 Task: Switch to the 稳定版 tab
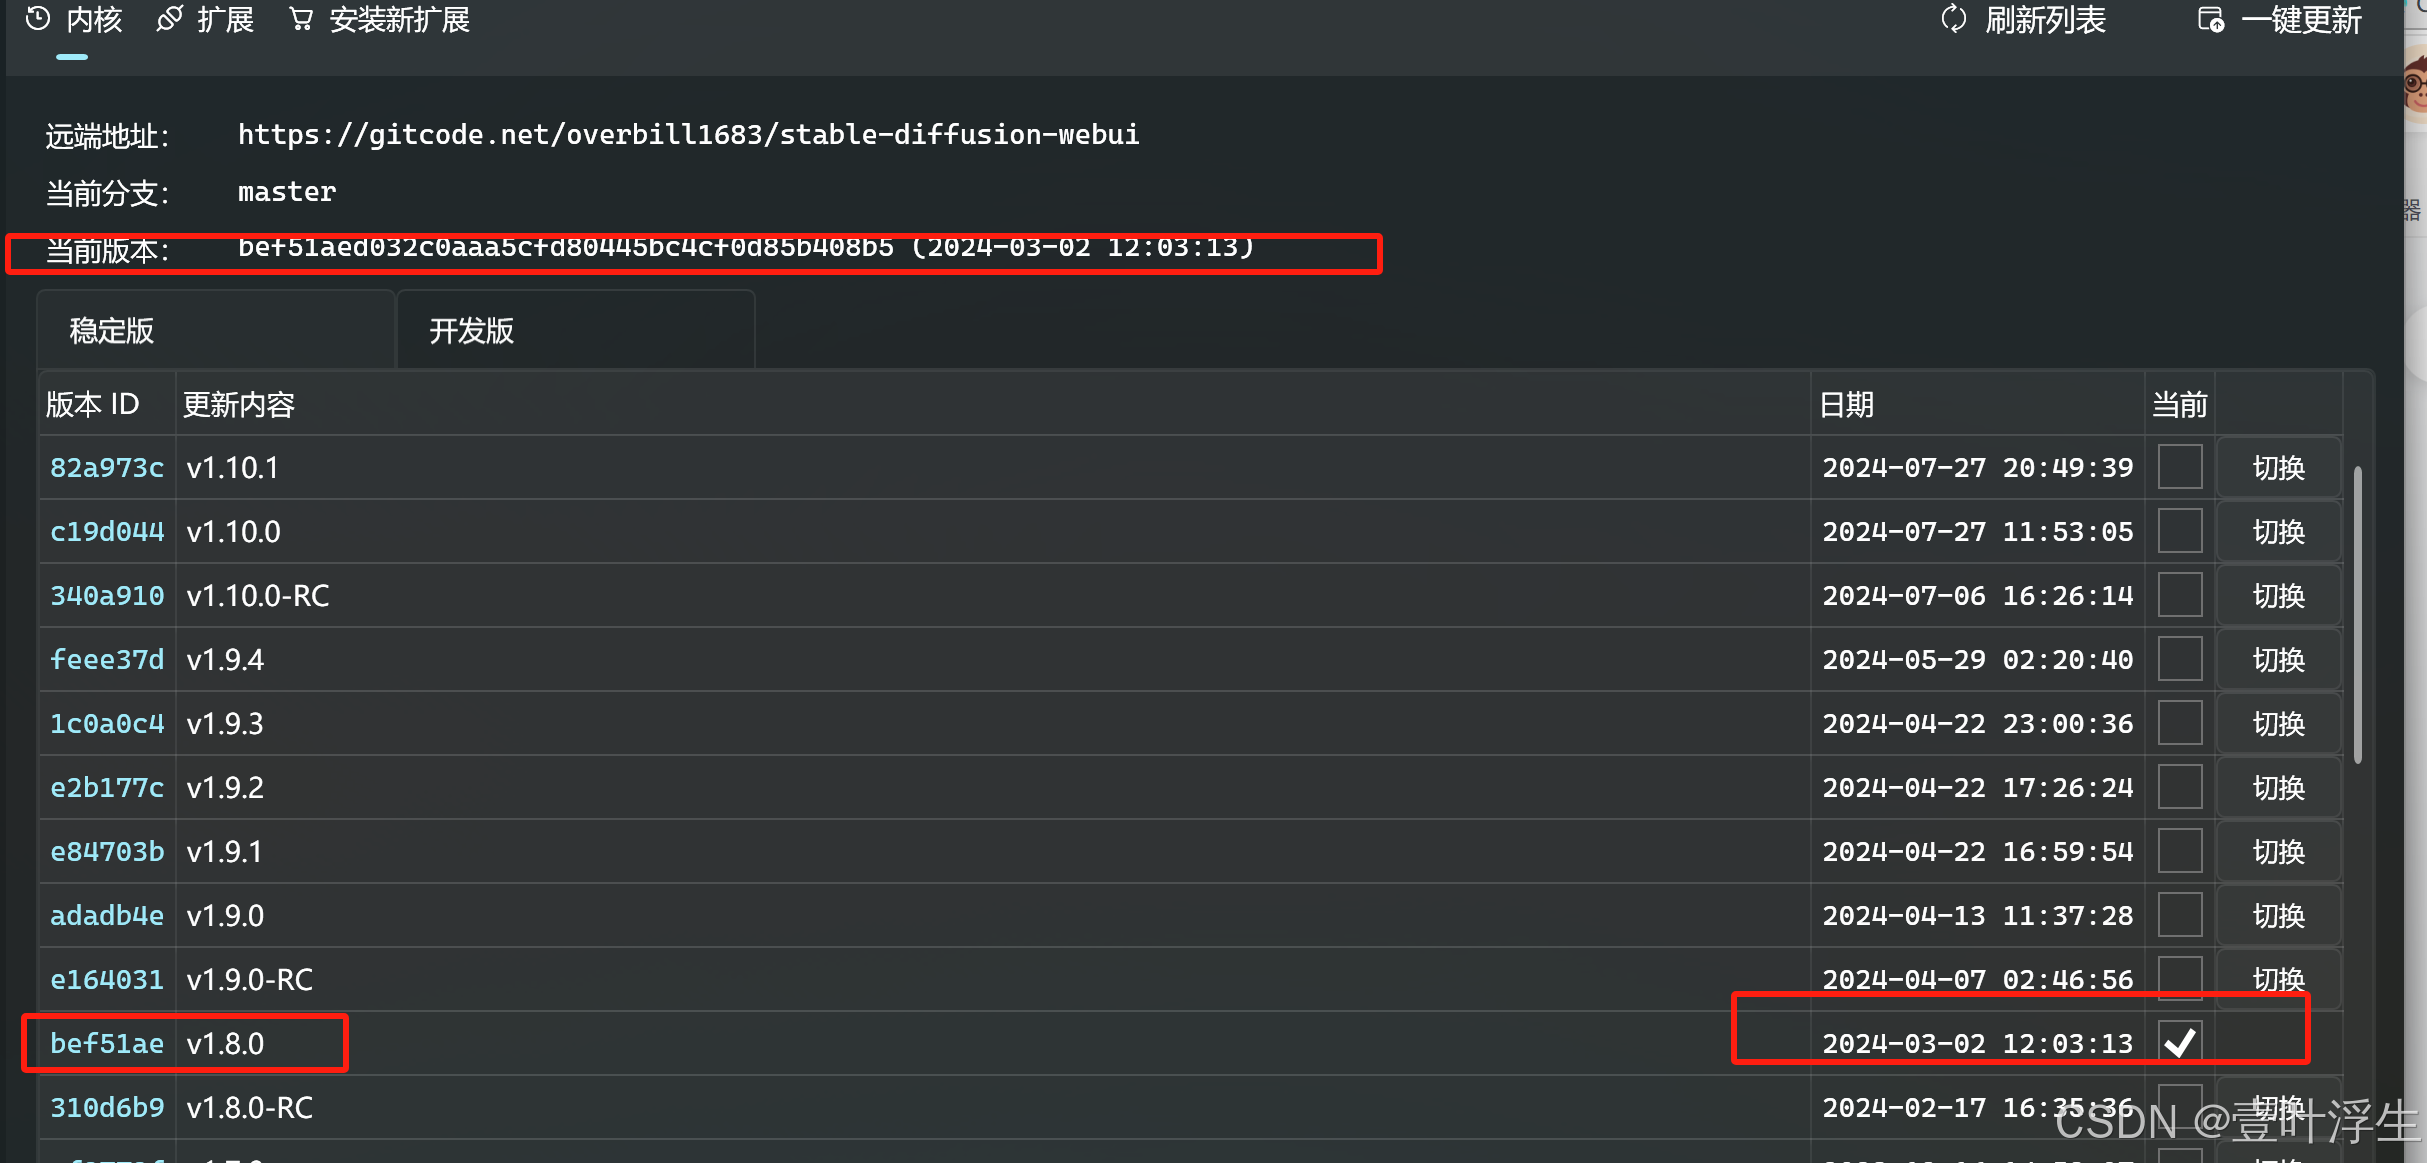pos(110,330)
